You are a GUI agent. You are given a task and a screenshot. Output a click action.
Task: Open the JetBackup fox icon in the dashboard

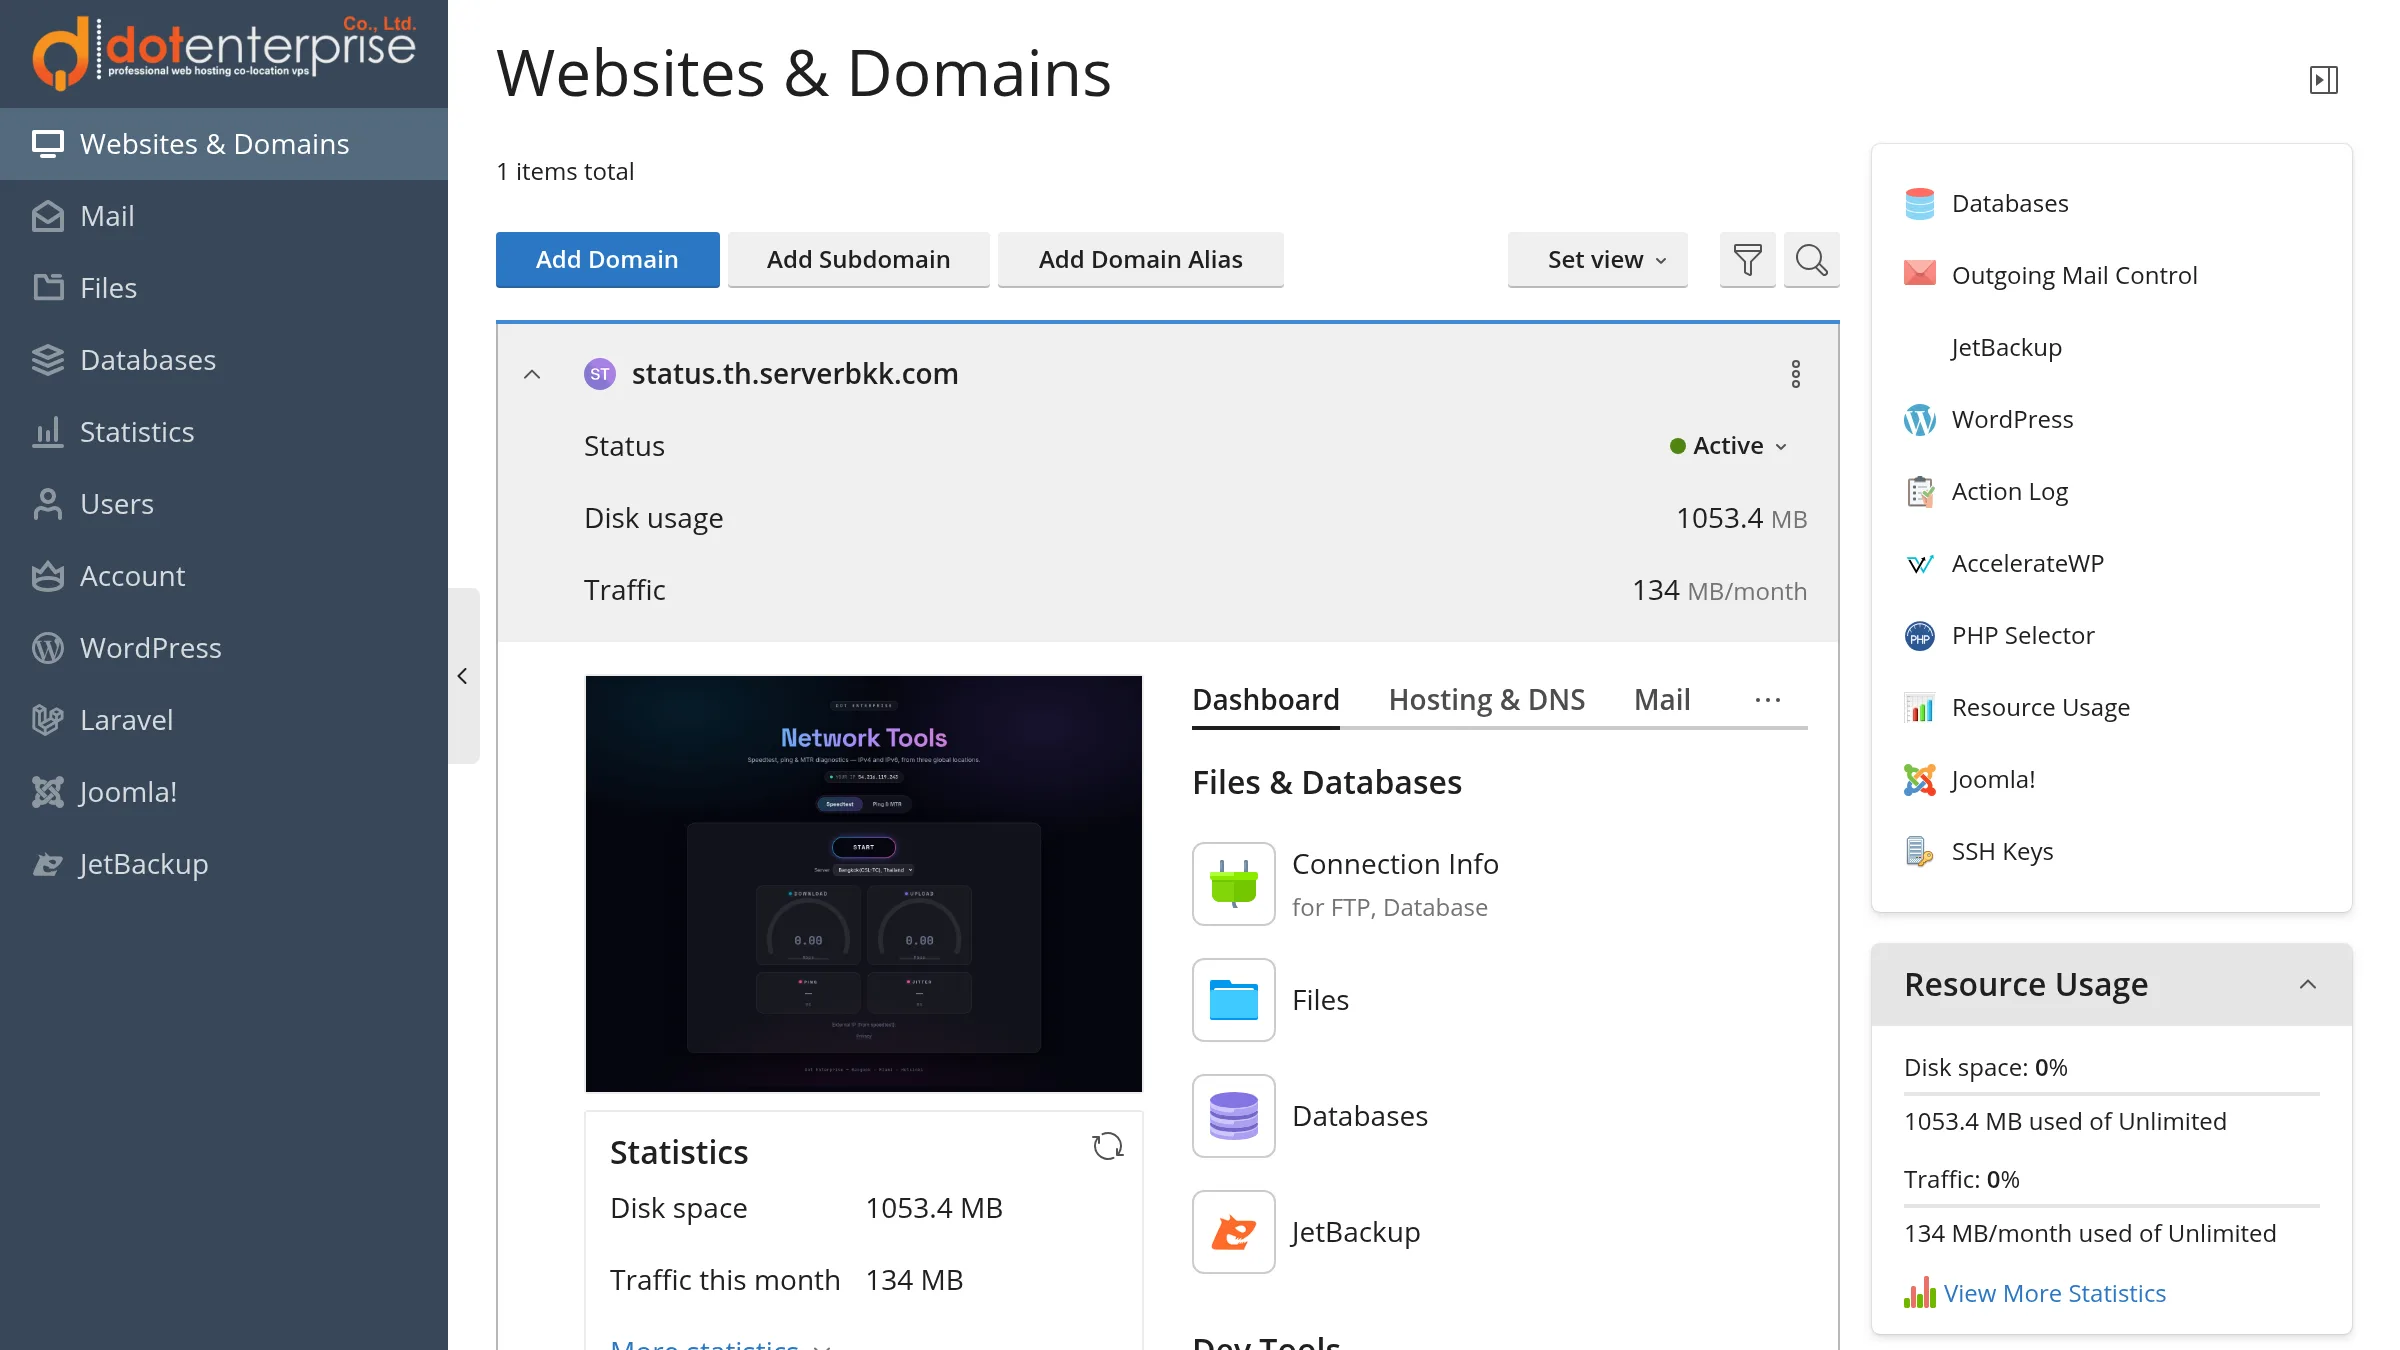[x=1234, y=1232]
